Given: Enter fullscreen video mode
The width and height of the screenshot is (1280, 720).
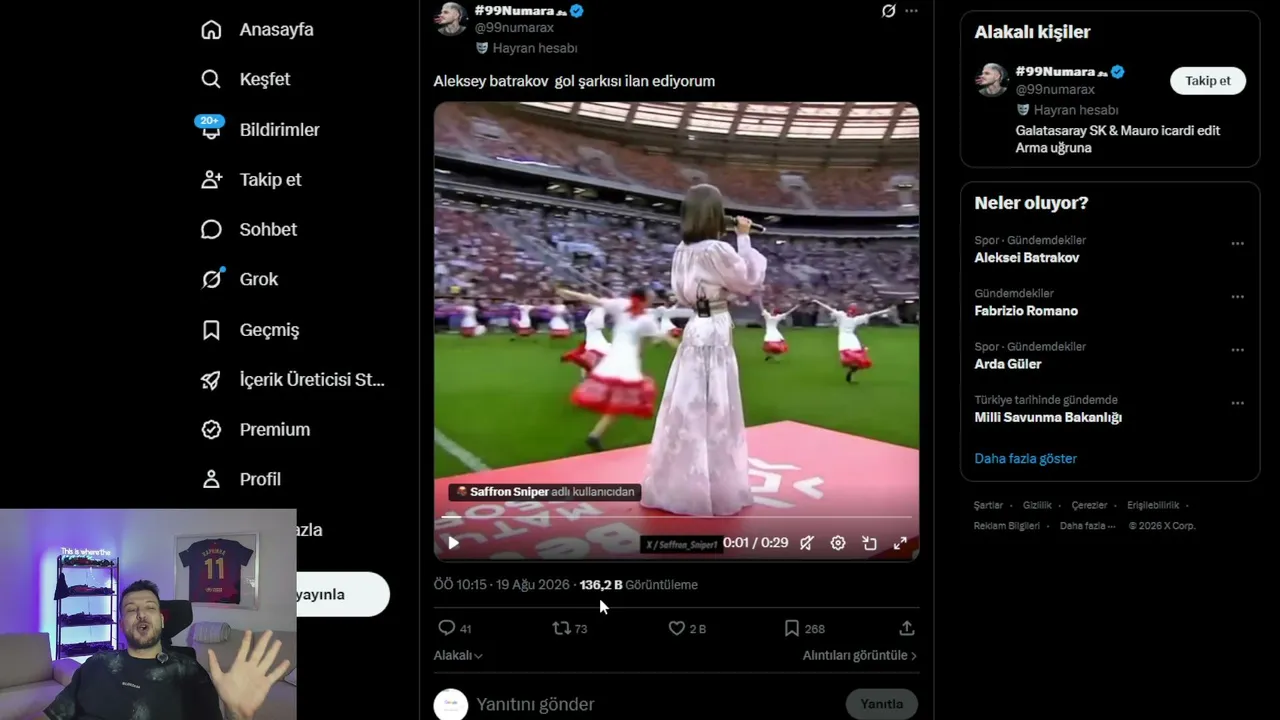Looking at the screenshot, I should coord(900,543).
